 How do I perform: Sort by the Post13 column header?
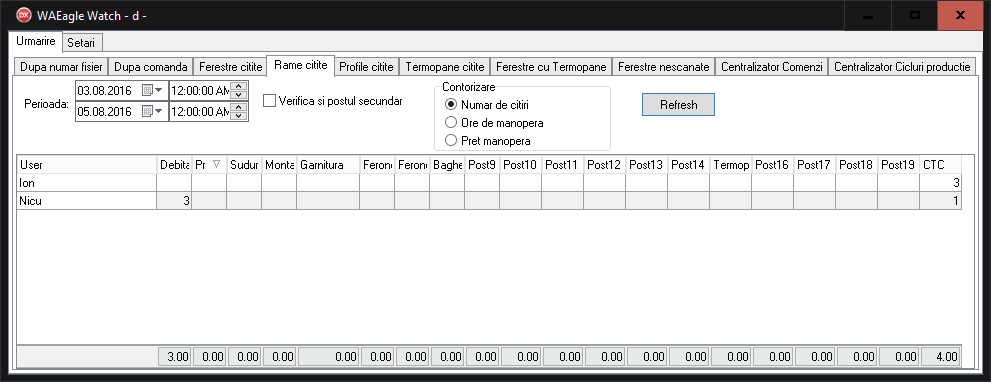click(647, 164)
